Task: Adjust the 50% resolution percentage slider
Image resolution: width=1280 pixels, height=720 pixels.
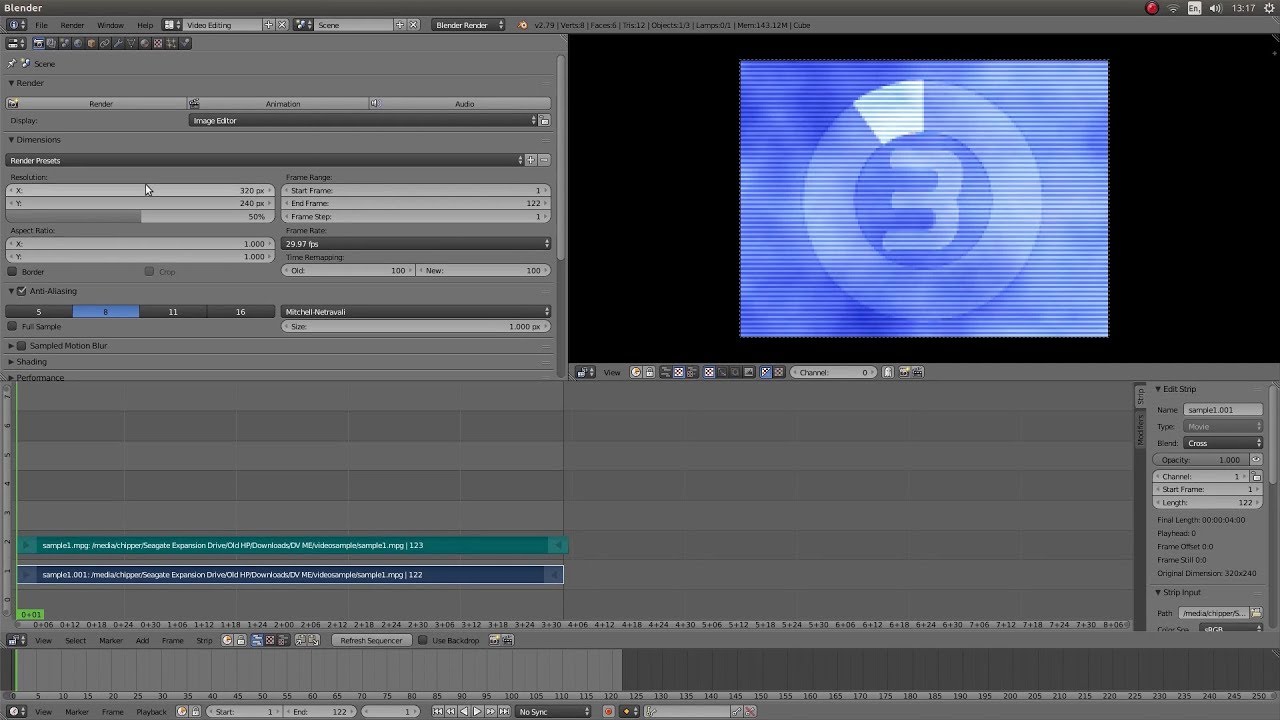Action: (x=138, y=216)
